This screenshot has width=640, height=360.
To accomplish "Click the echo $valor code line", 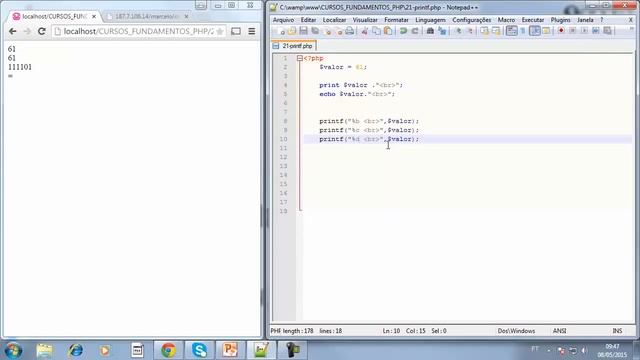I will pos(357,94).
